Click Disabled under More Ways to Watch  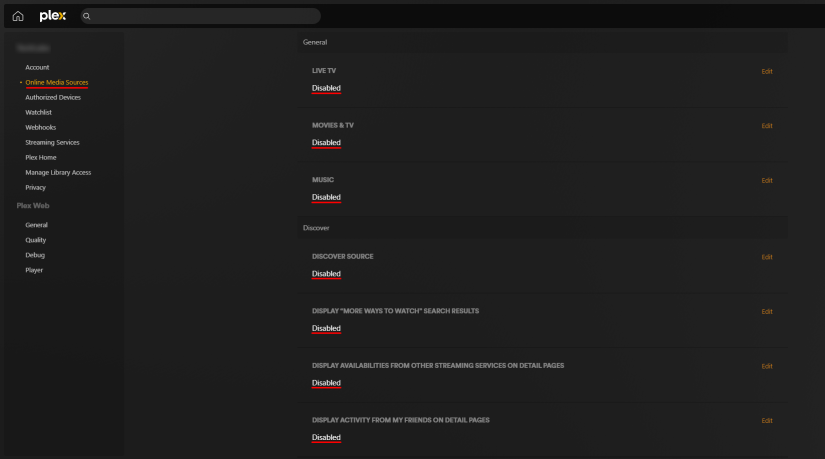coord(326,328)
